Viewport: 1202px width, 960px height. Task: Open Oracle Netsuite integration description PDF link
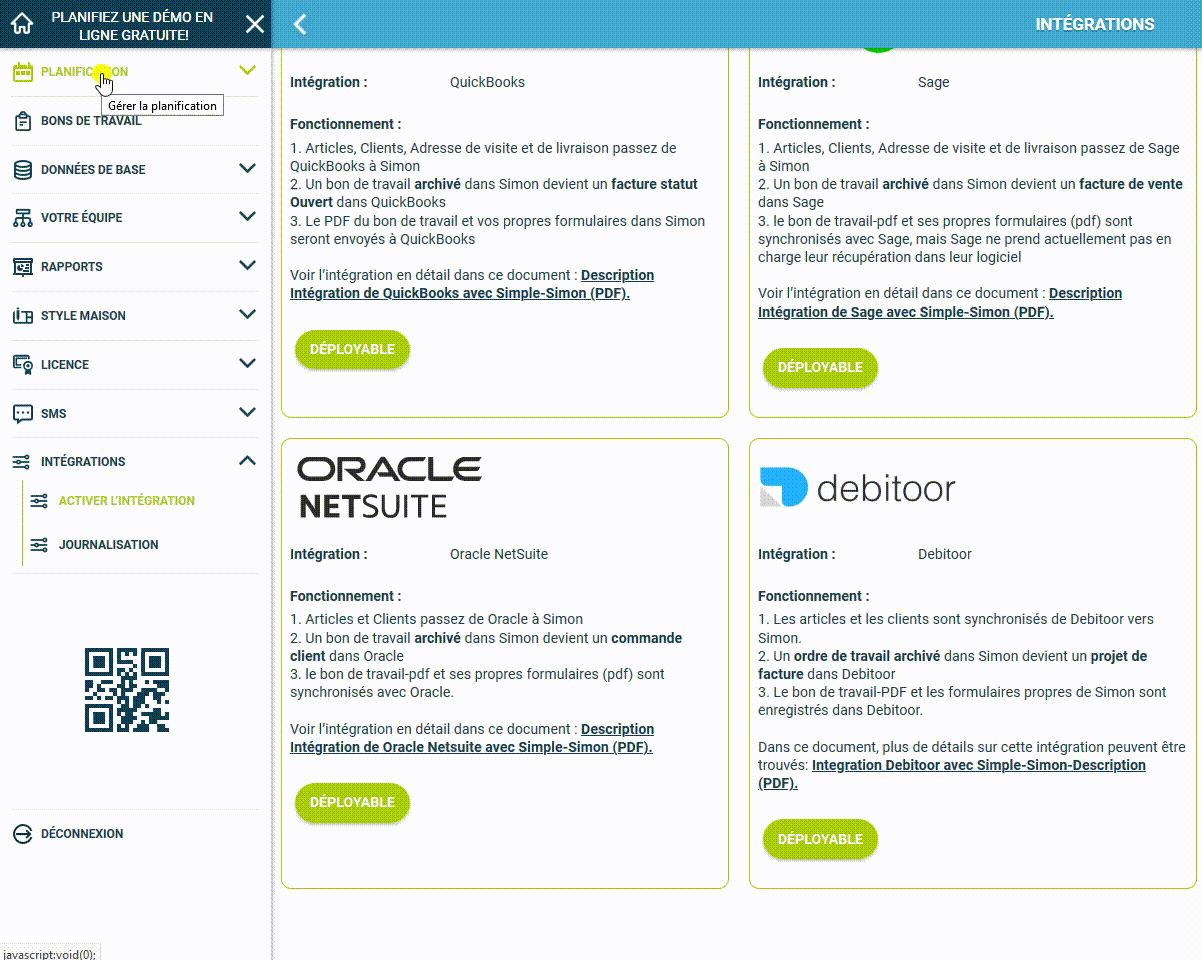click(x=472, y=738)
